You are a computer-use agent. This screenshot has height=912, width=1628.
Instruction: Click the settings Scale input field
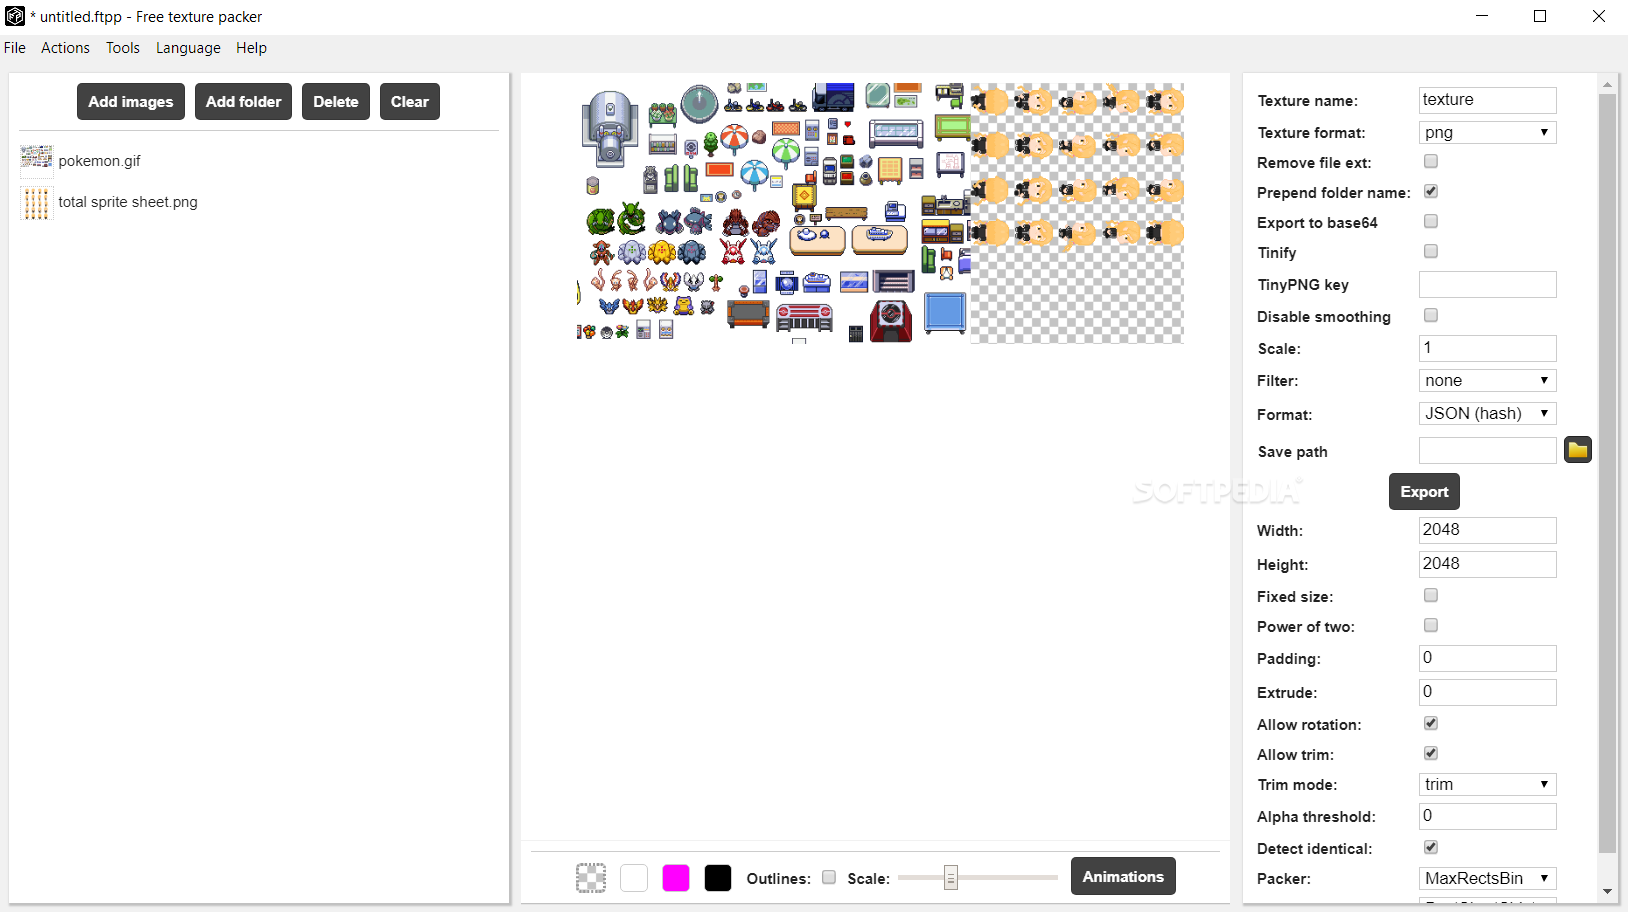tap(1488, 348)
